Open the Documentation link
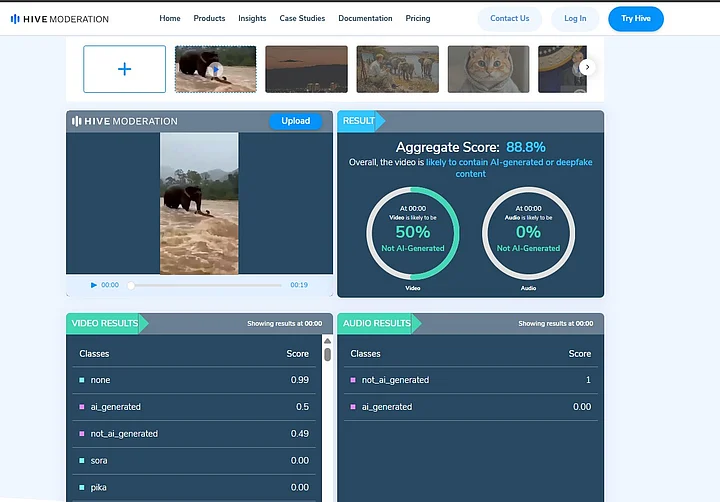 coord(365,18)
